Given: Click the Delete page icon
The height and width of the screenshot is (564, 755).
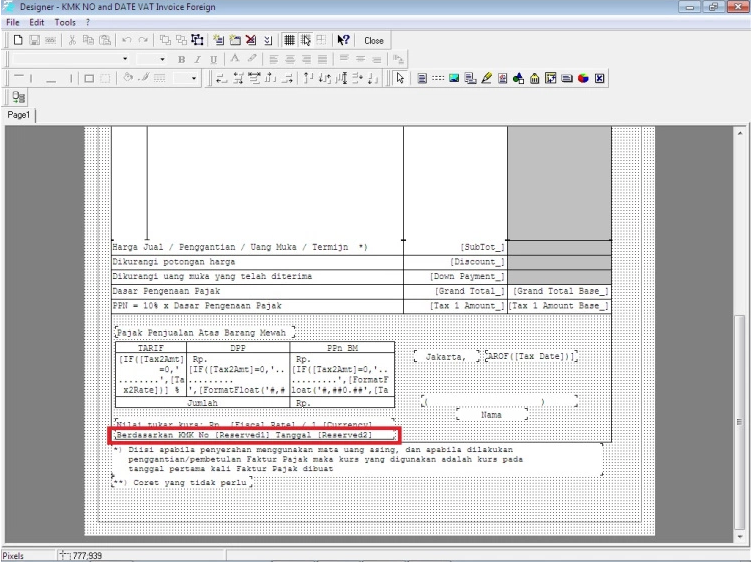Looking at the screenshot, I should pyautogui.click(x=251, y=41).
